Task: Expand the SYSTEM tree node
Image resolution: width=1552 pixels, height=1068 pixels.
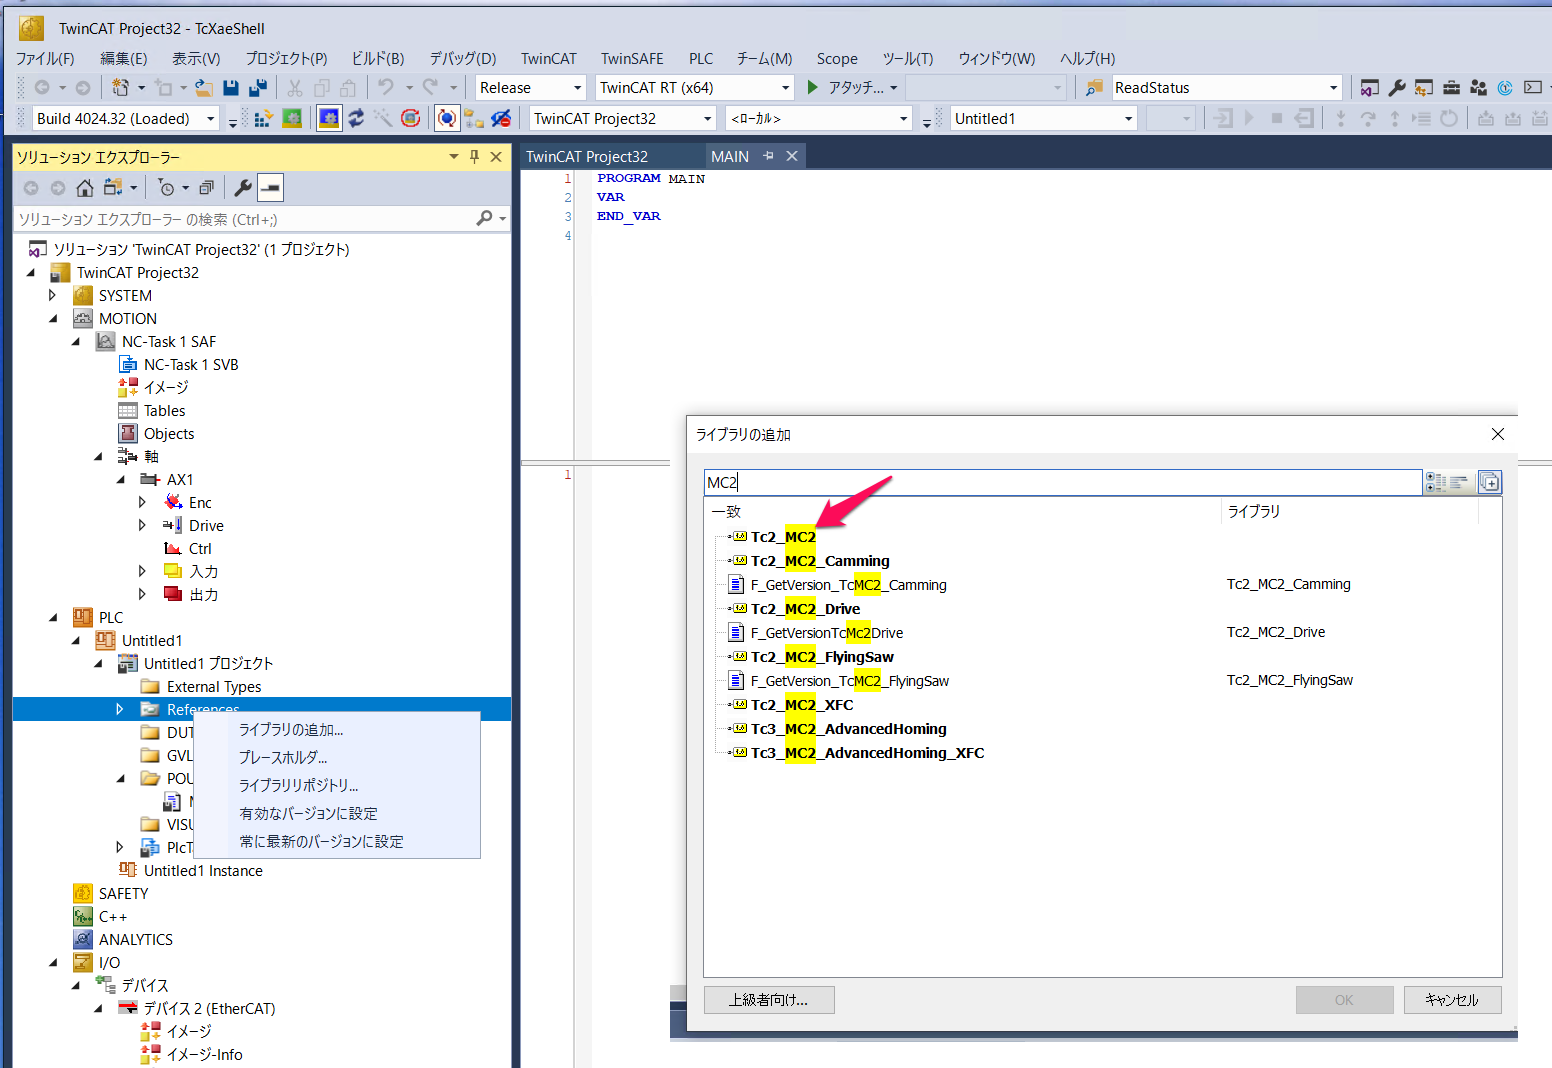Action: point(53,296)
